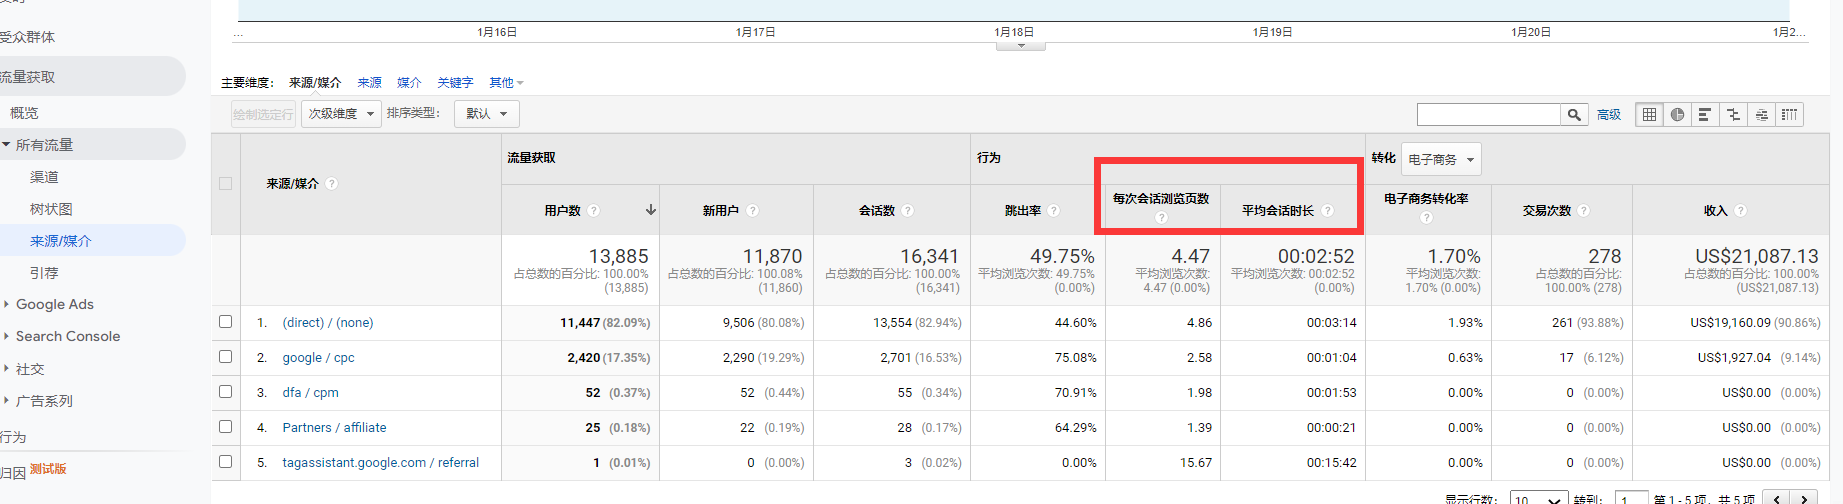Image resolution: width=1843 pixels, height=504 pixels.
Task: Open help tooltip for 收入
Action: [x=1741, y=211]
